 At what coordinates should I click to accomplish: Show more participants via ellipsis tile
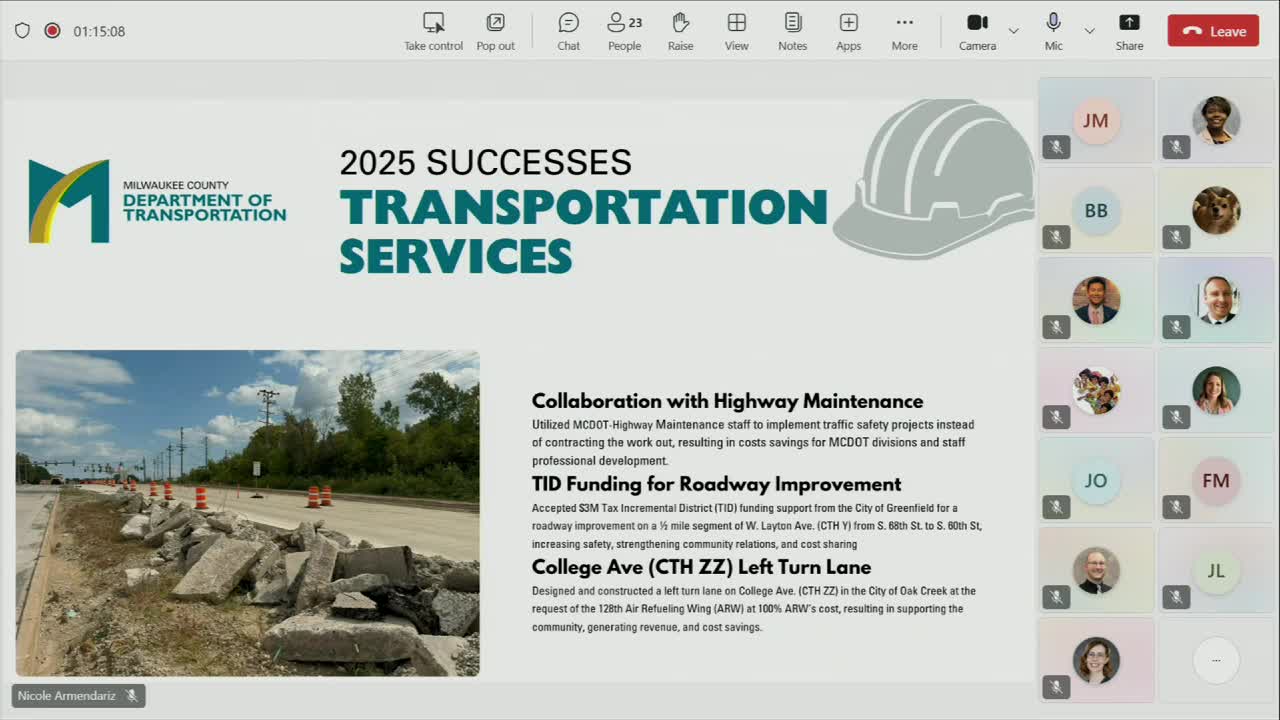1216,660
